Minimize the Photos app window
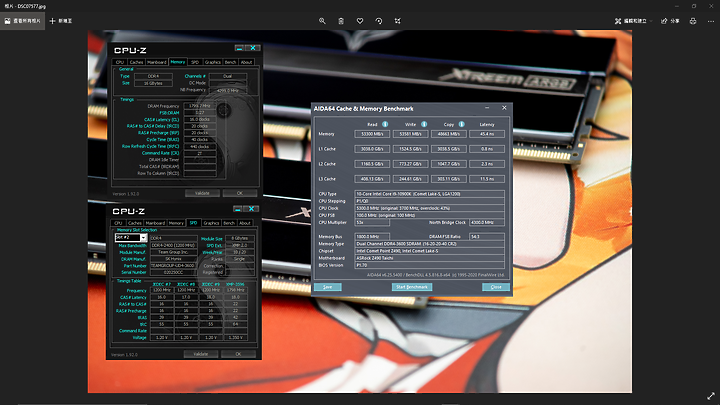This screenshot has width=720, height=405. [x=676, y=6]
